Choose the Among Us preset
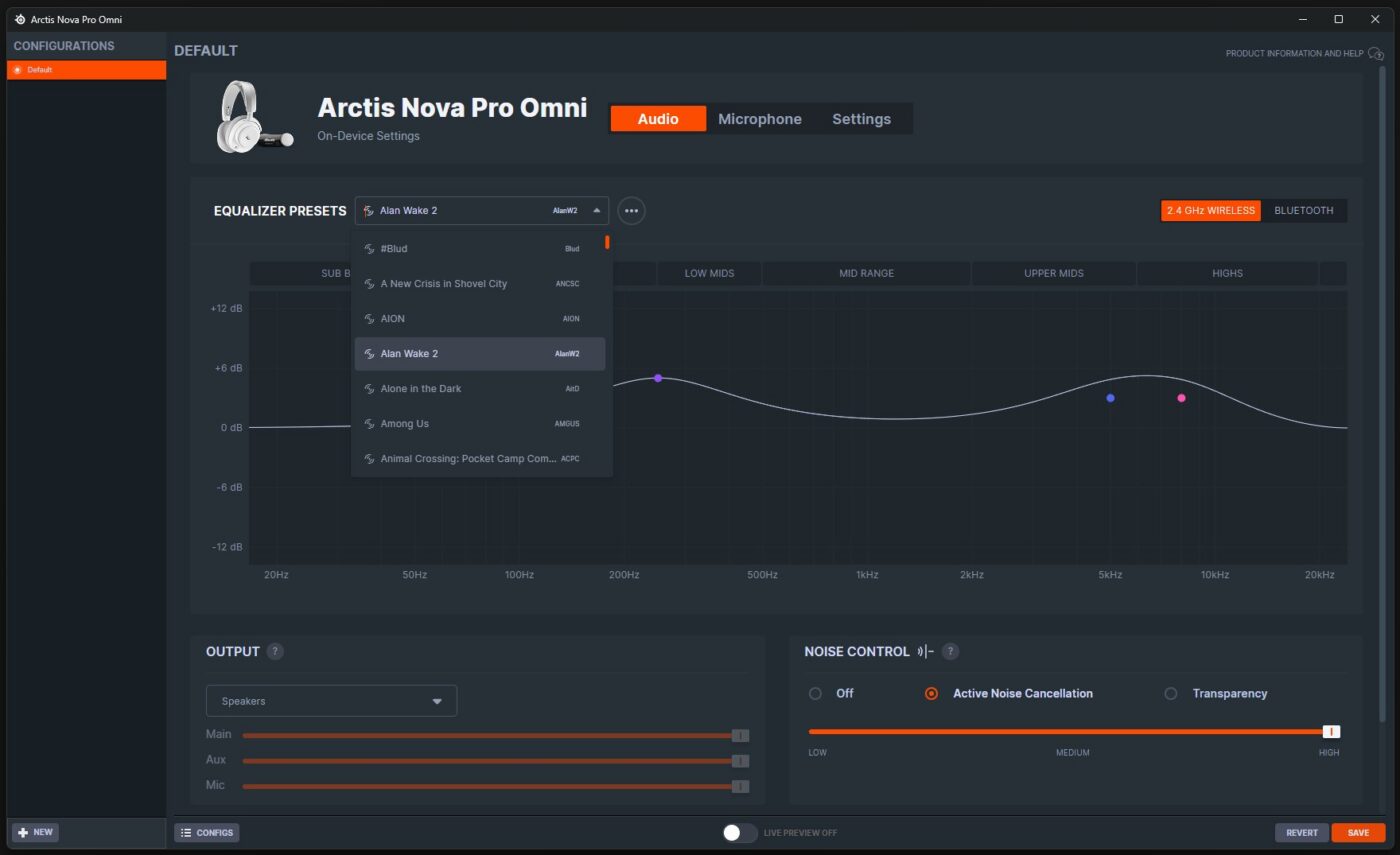Screen dimensions: 1400x855 pos(480,424)
